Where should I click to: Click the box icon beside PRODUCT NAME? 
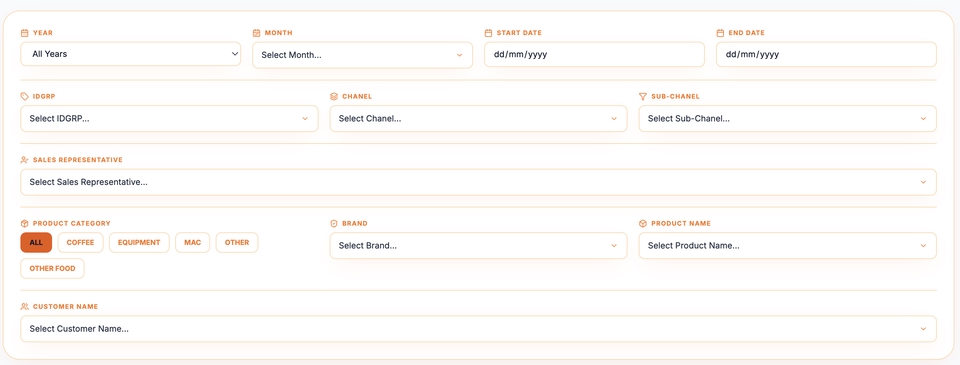[x=643, y=224]
